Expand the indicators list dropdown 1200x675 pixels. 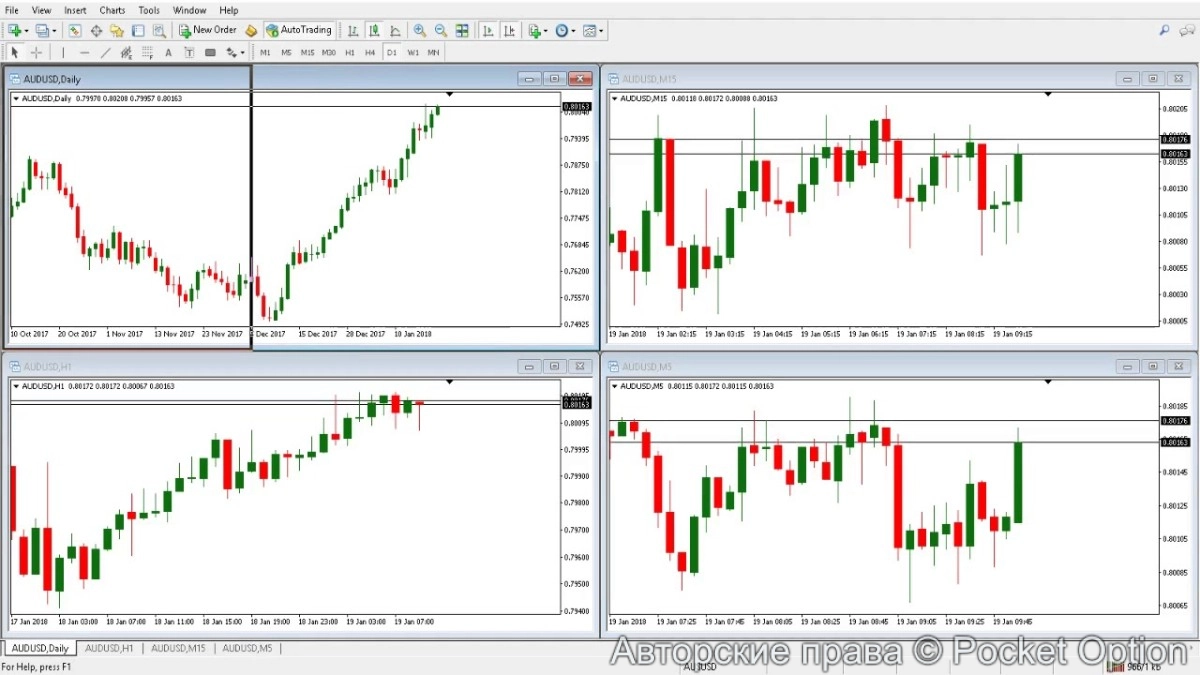coord(545,31)
